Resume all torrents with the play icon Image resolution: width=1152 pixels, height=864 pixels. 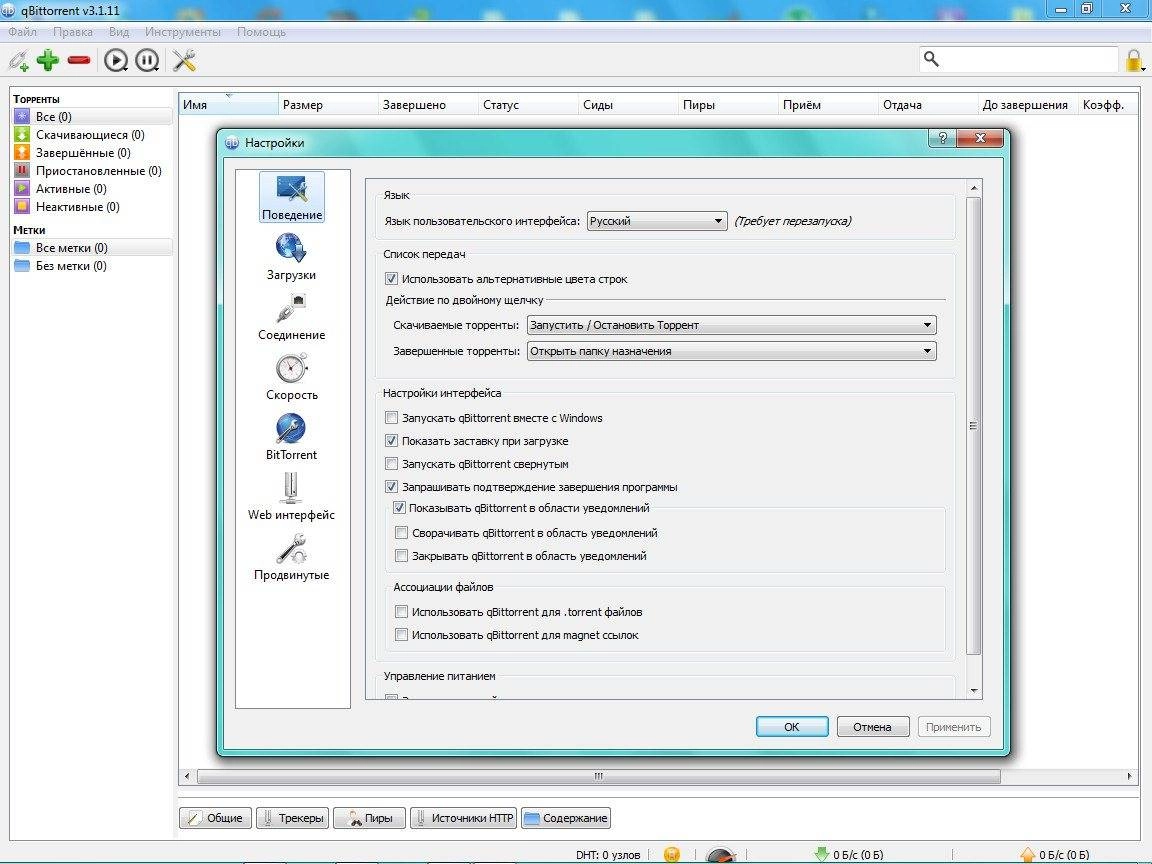[115, 60]
